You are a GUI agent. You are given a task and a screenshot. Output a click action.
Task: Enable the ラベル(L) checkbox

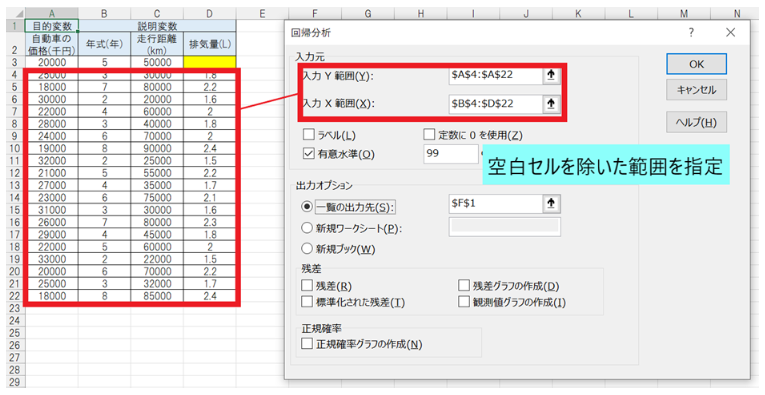point(308,135)
